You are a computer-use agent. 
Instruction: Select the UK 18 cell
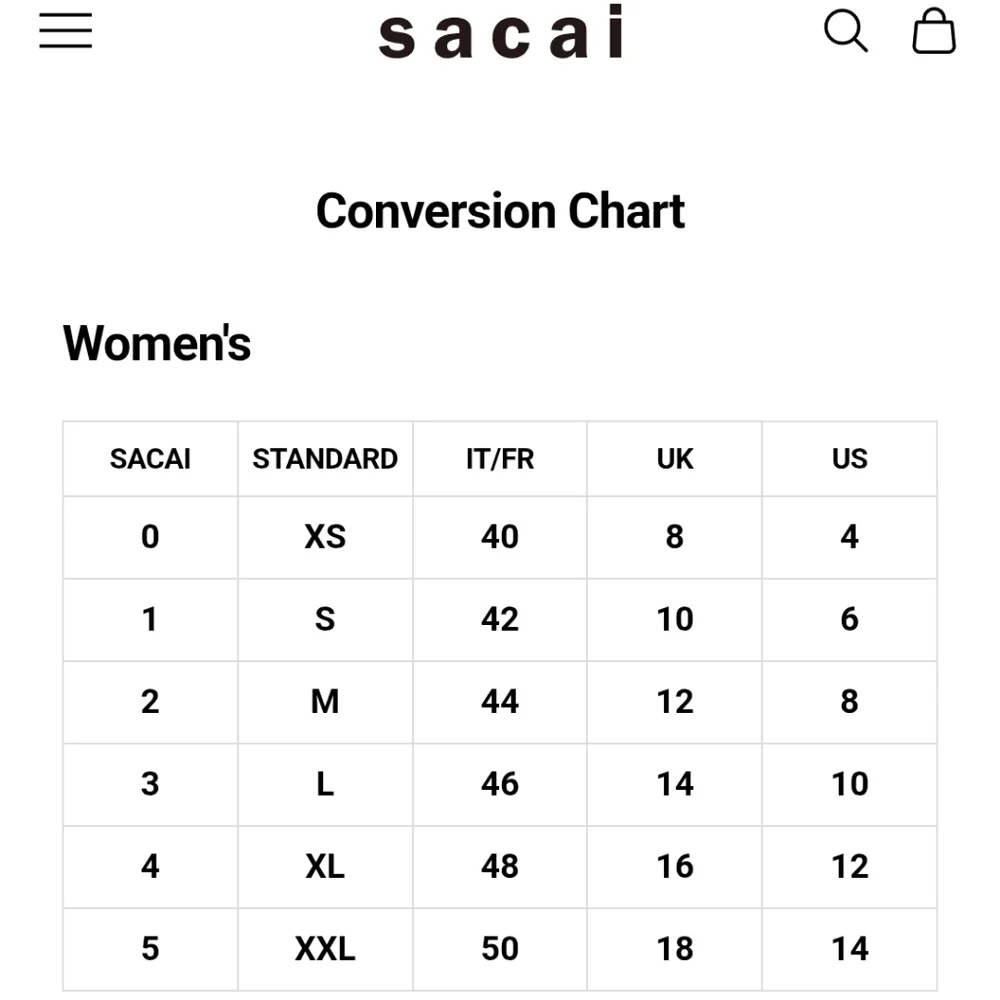pos(675,949)
